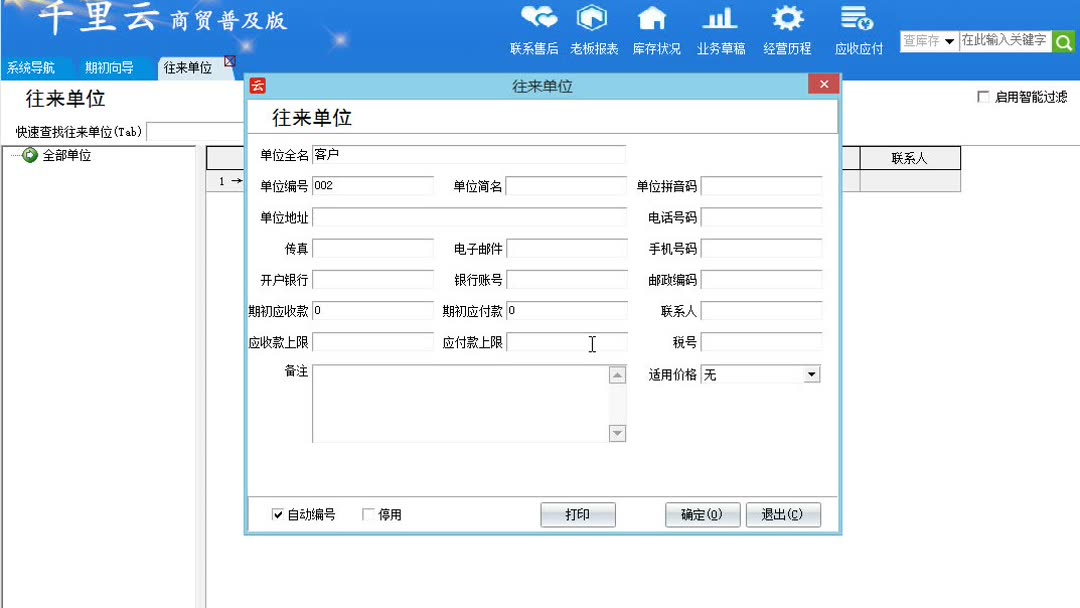The height and width of the screenshot is (608, 1080).
Task: Click the 确定 confirm button
Action: coord(702,514)
